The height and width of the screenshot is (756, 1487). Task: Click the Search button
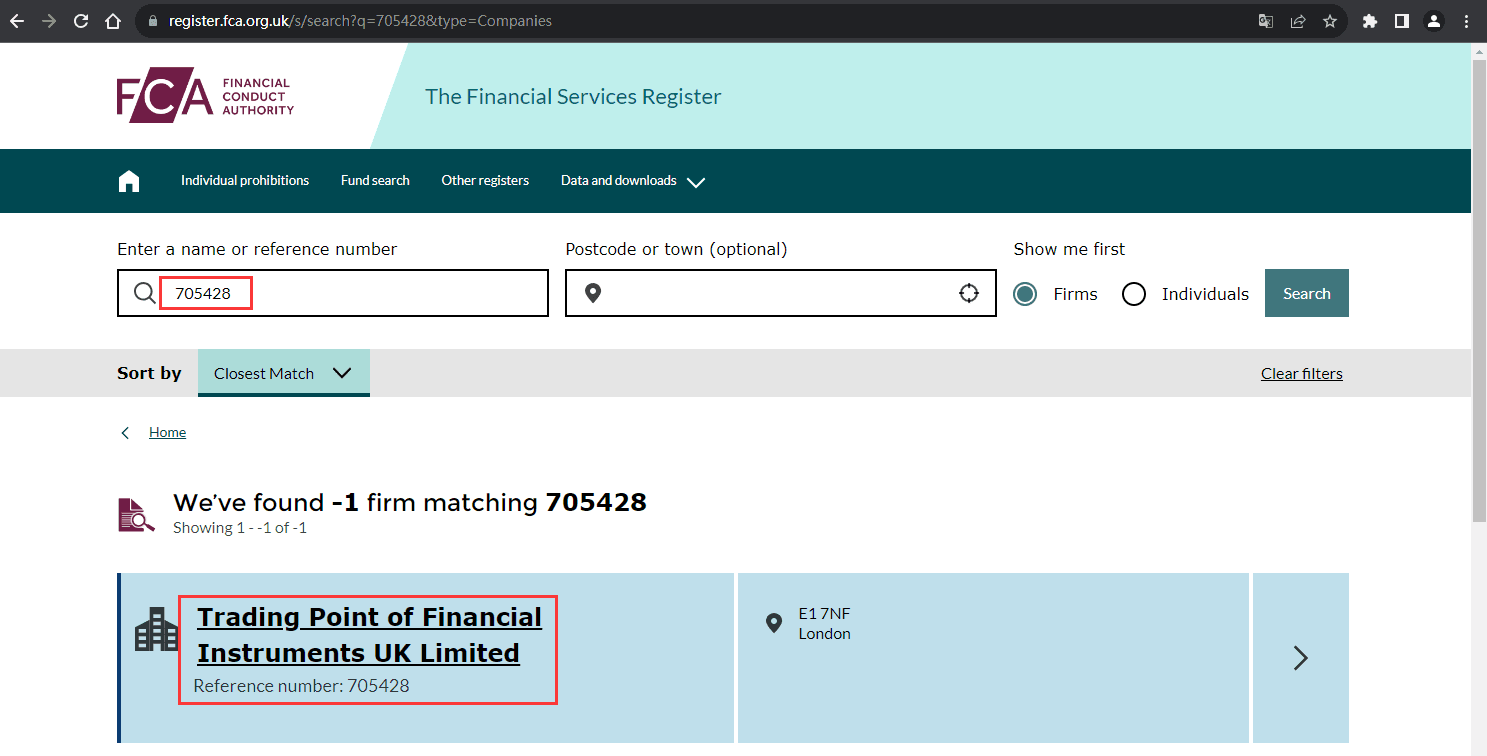tap(1307, 293)
